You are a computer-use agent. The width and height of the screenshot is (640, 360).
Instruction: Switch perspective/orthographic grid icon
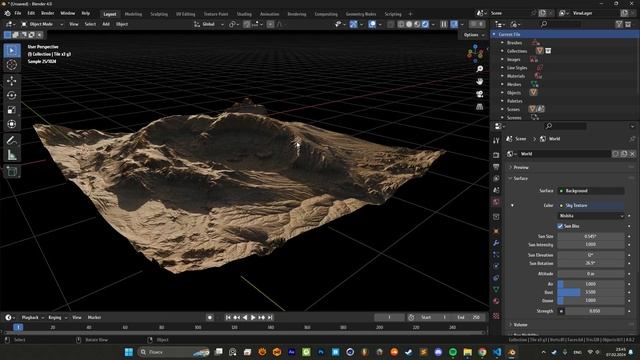[x=480, y=107]
